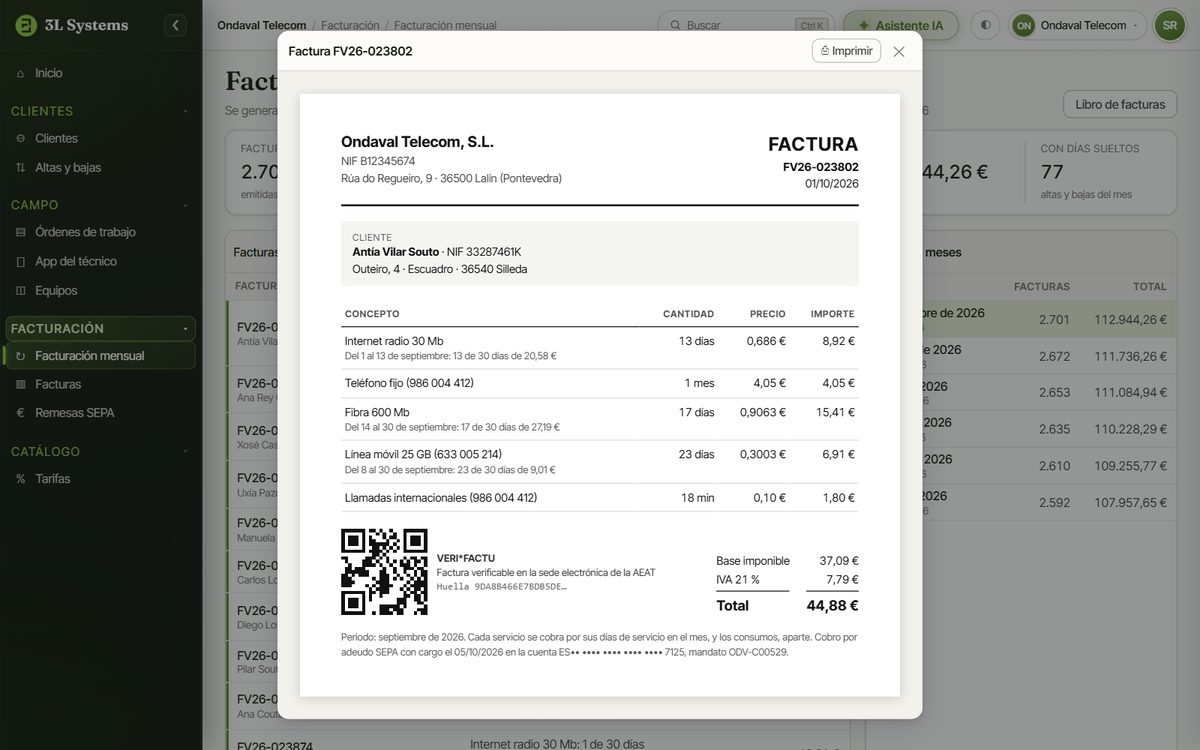Click the Facturación mensual refresh icon

(21, 355)
